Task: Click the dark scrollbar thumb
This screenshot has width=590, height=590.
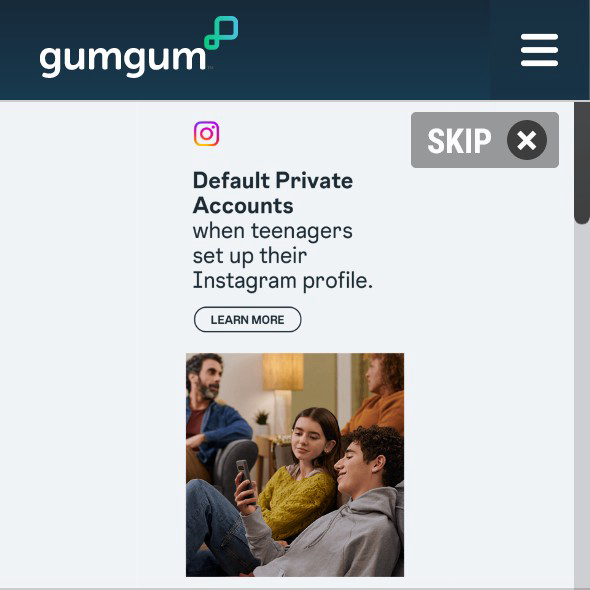Action: pos(582,163)
